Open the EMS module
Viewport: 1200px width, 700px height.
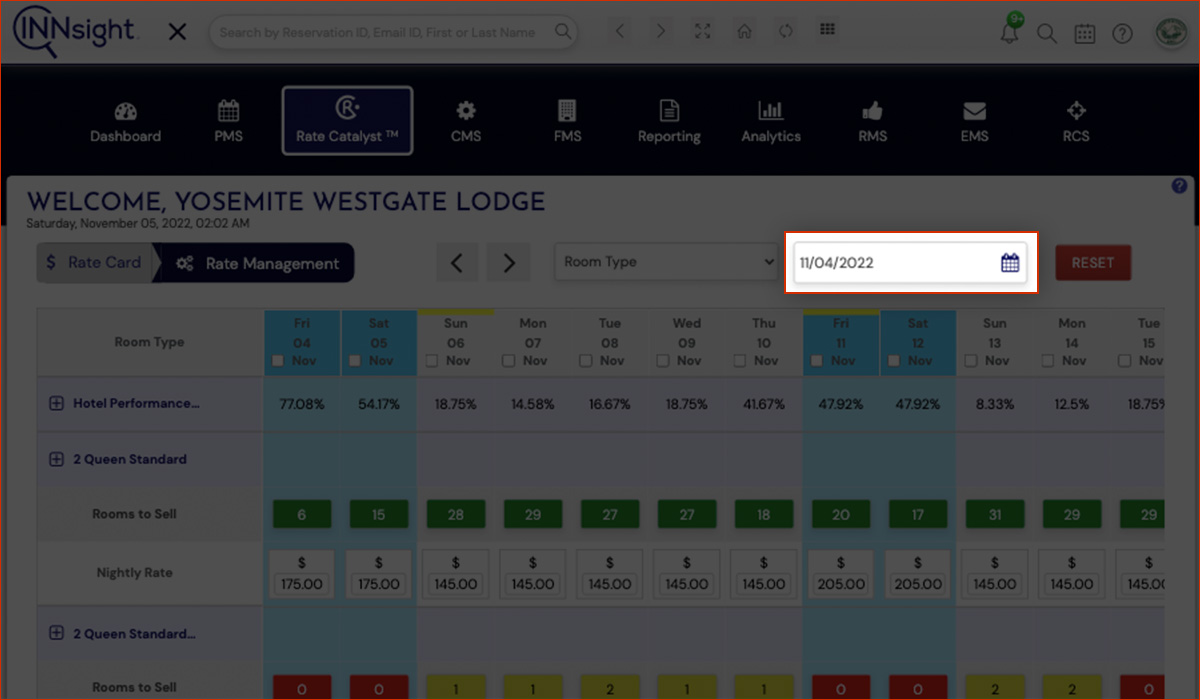coord(974,121)
